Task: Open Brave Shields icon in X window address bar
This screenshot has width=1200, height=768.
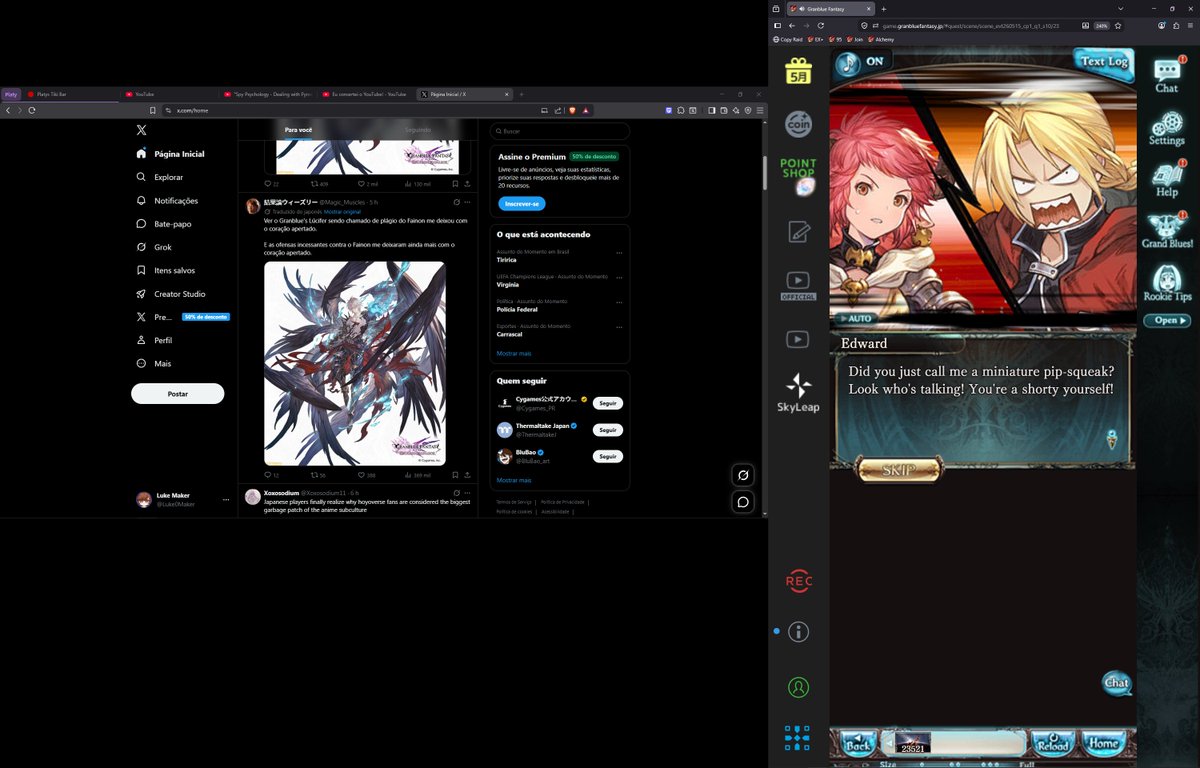Action: 572,110
